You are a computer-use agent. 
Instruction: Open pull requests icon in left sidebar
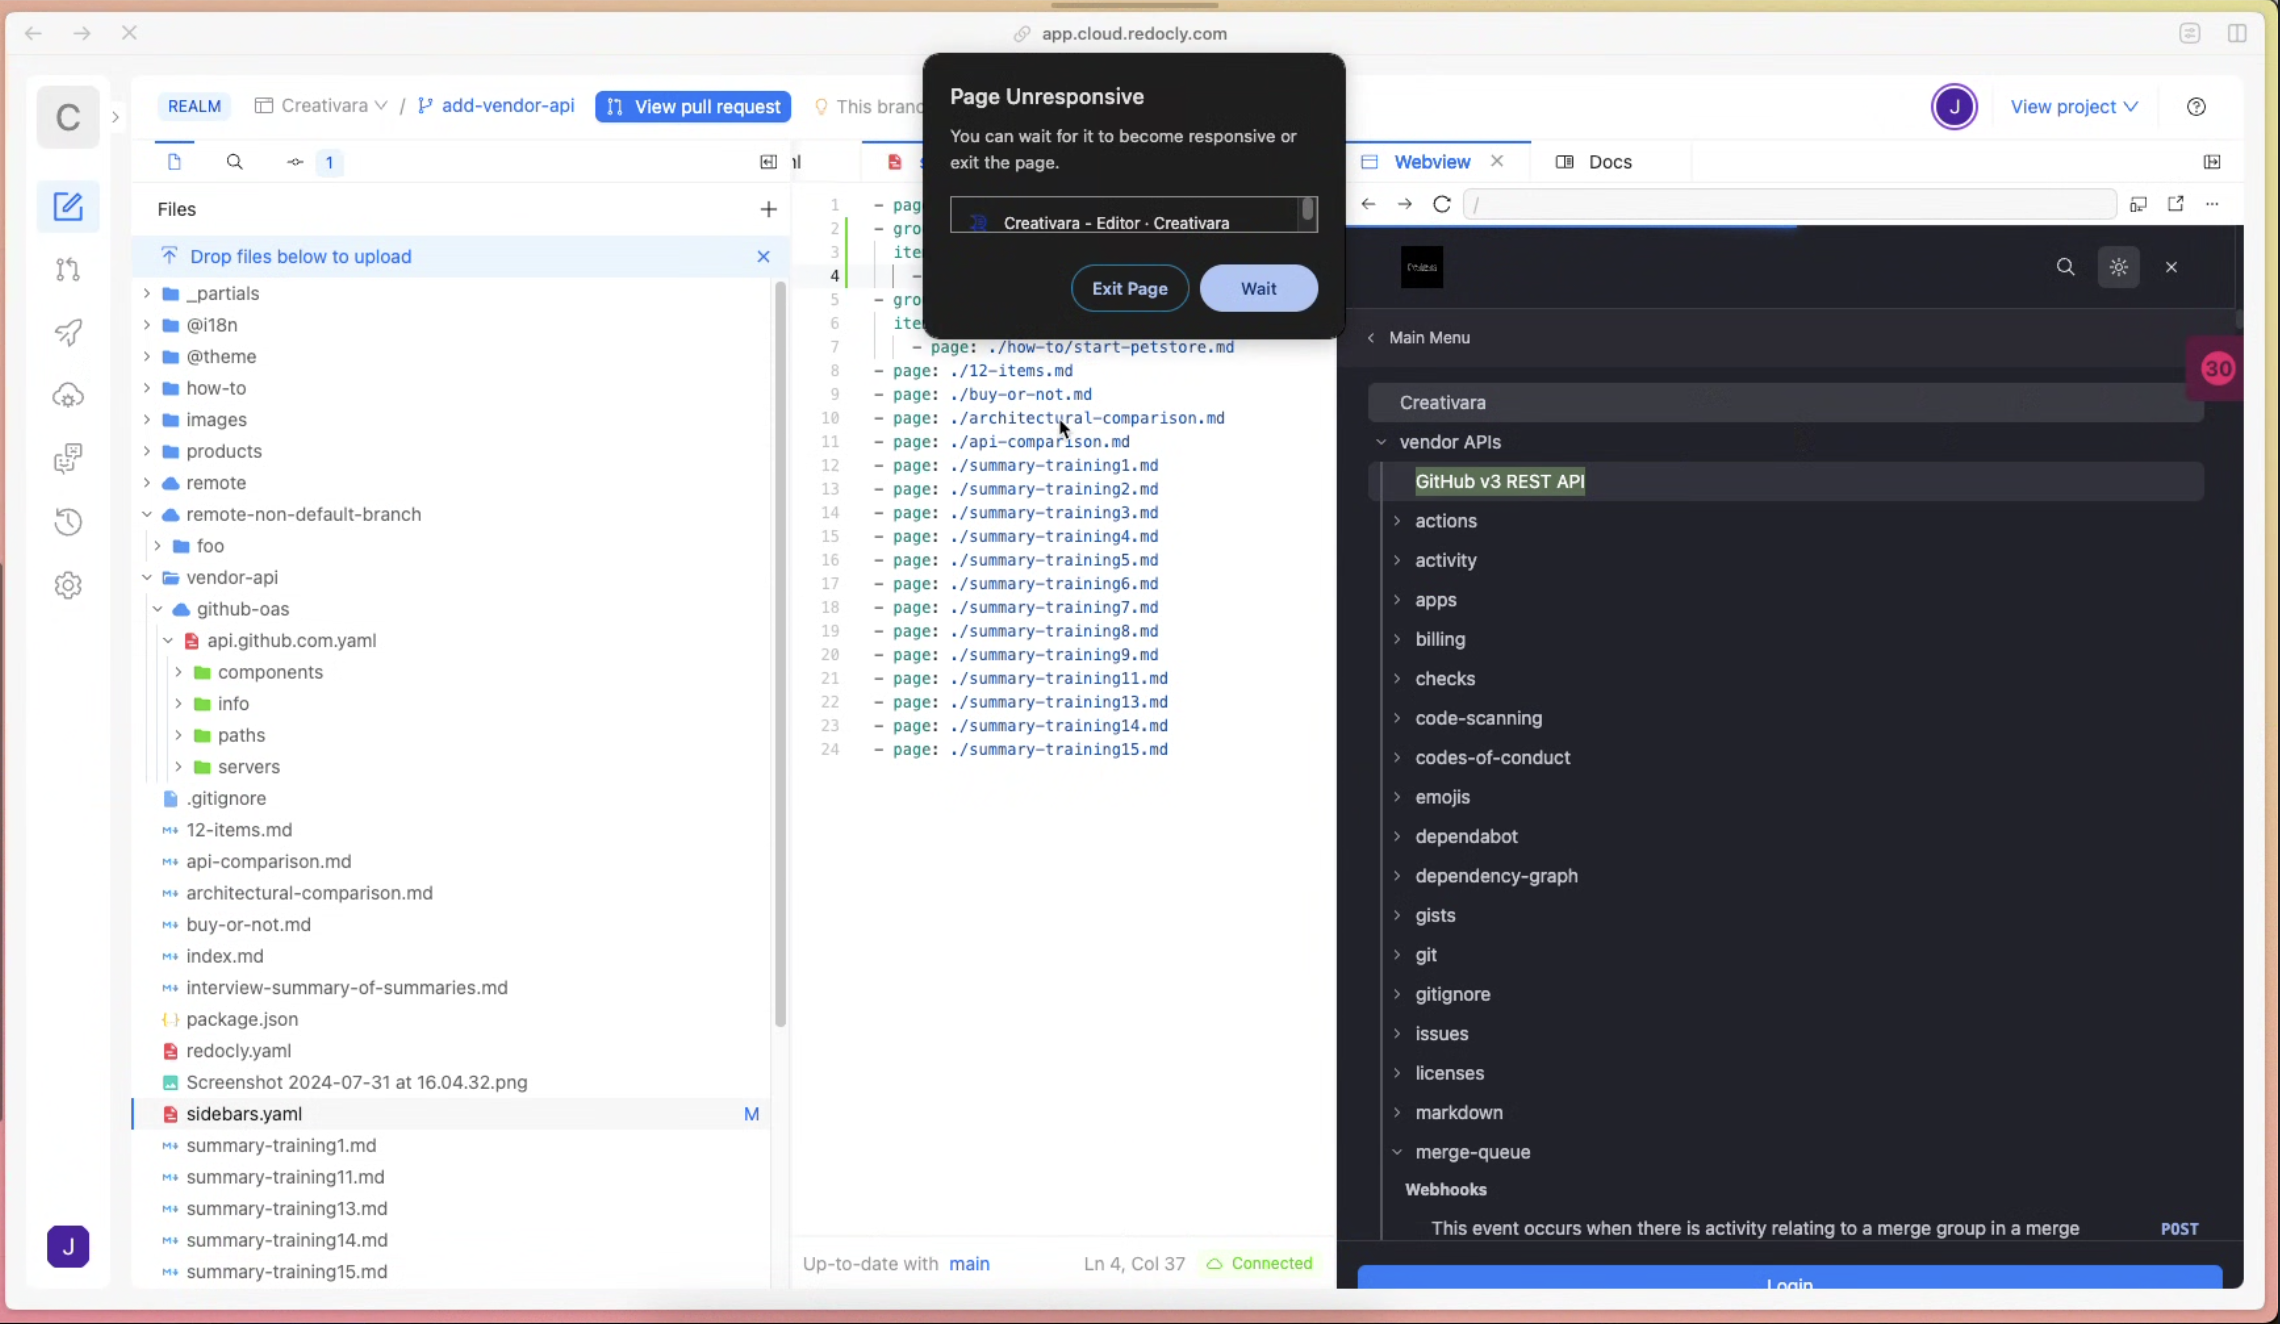click(x=68, y=269)
